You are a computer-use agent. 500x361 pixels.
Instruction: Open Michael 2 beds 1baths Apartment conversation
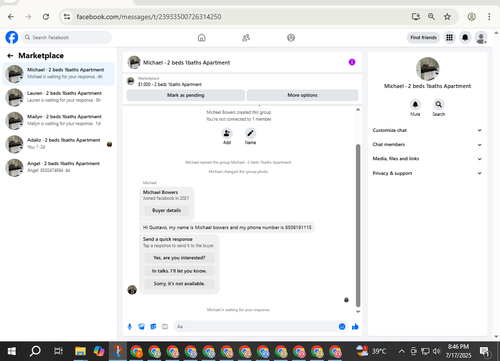coord(59,73)
